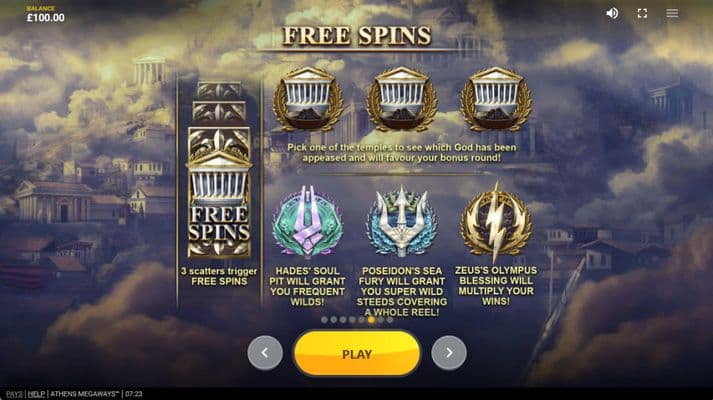Click the balance amount £100.00
Screen dimensions: 713x400
point(45,18)
